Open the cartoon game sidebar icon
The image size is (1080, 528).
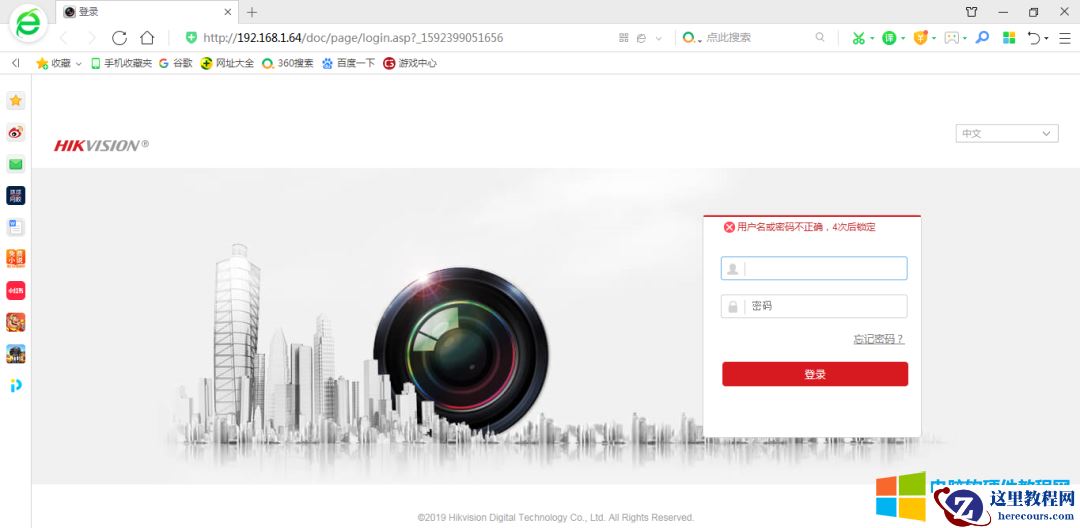coord(16,322)
